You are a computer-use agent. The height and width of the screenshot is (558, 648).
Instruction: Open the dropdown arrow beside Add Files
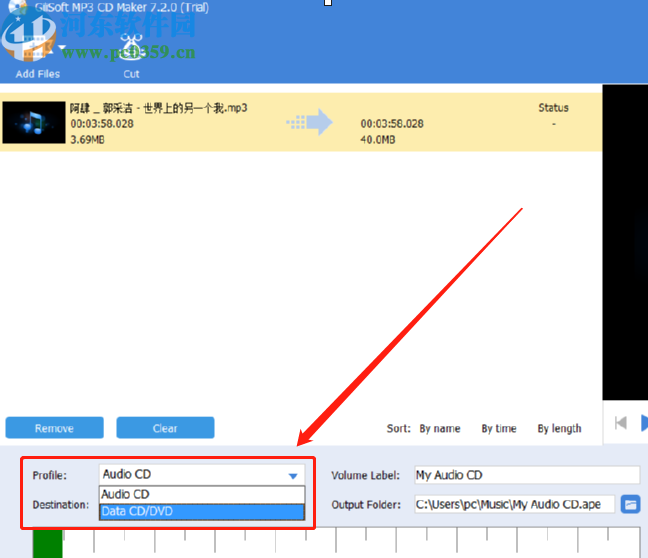pos(62,48)
